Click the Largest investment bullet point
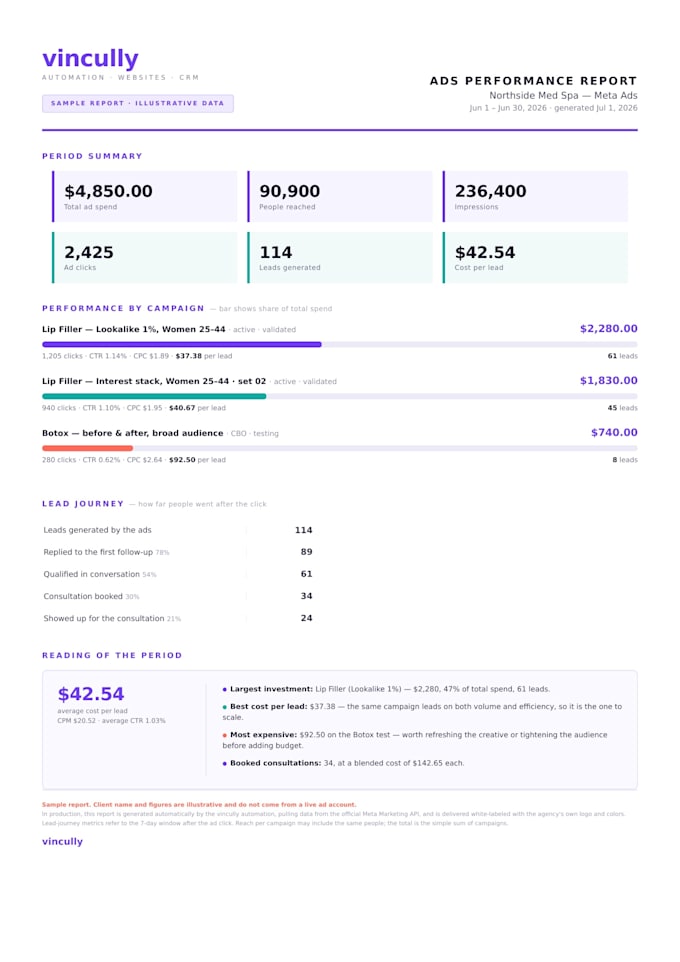Viewport: 680px width, 962px height. tap(386, 689)
